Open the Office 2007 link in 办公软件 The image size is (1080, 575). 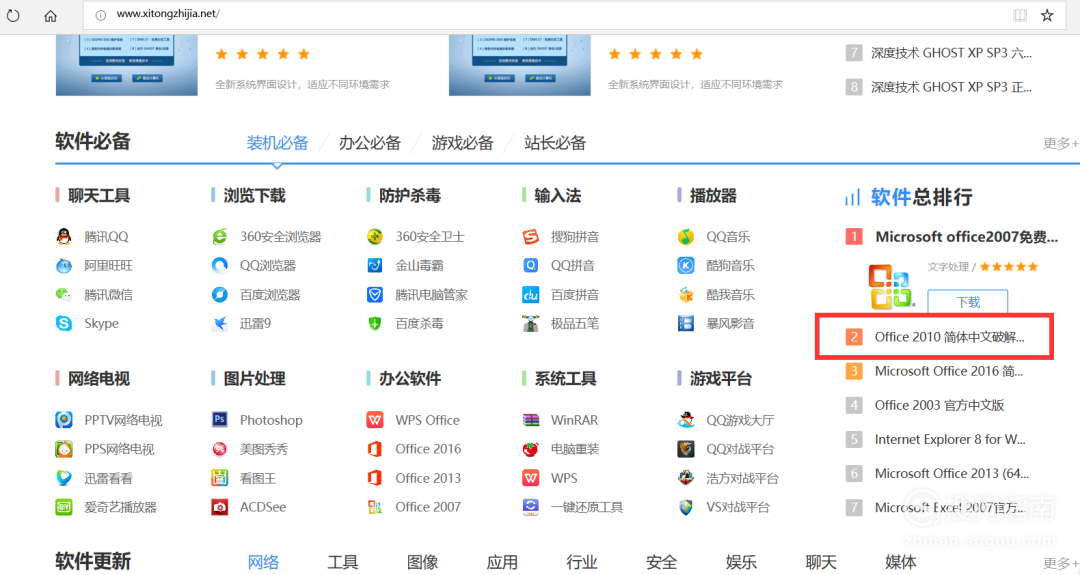tap(428, 508)
